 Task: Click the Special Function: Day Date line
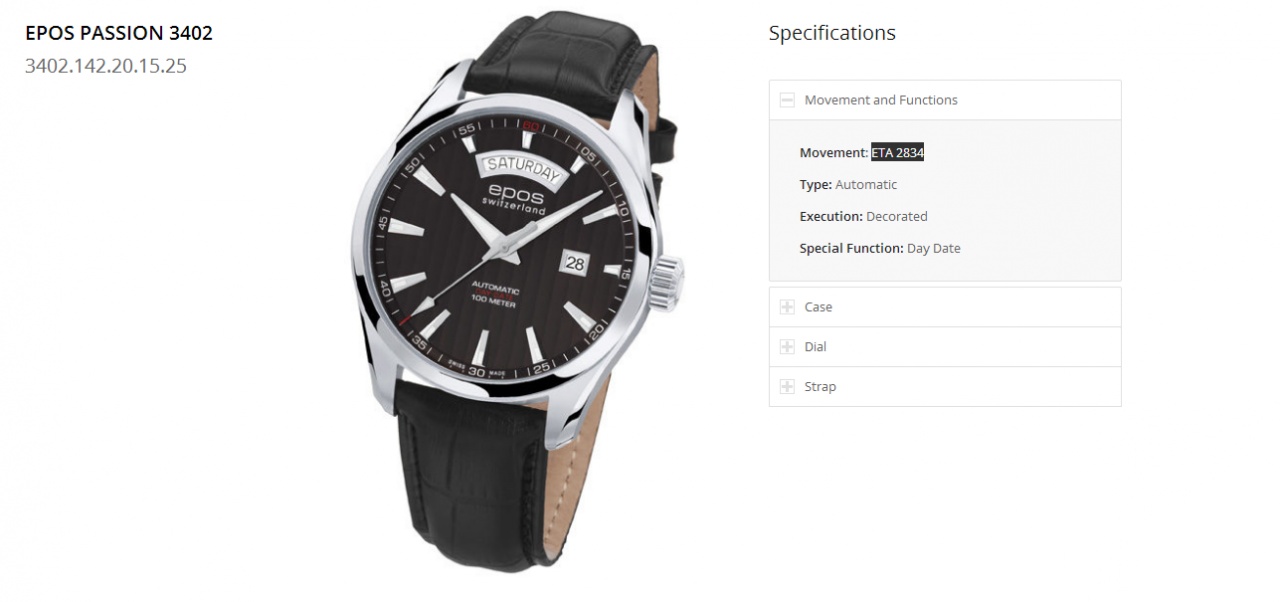point(880,249)
